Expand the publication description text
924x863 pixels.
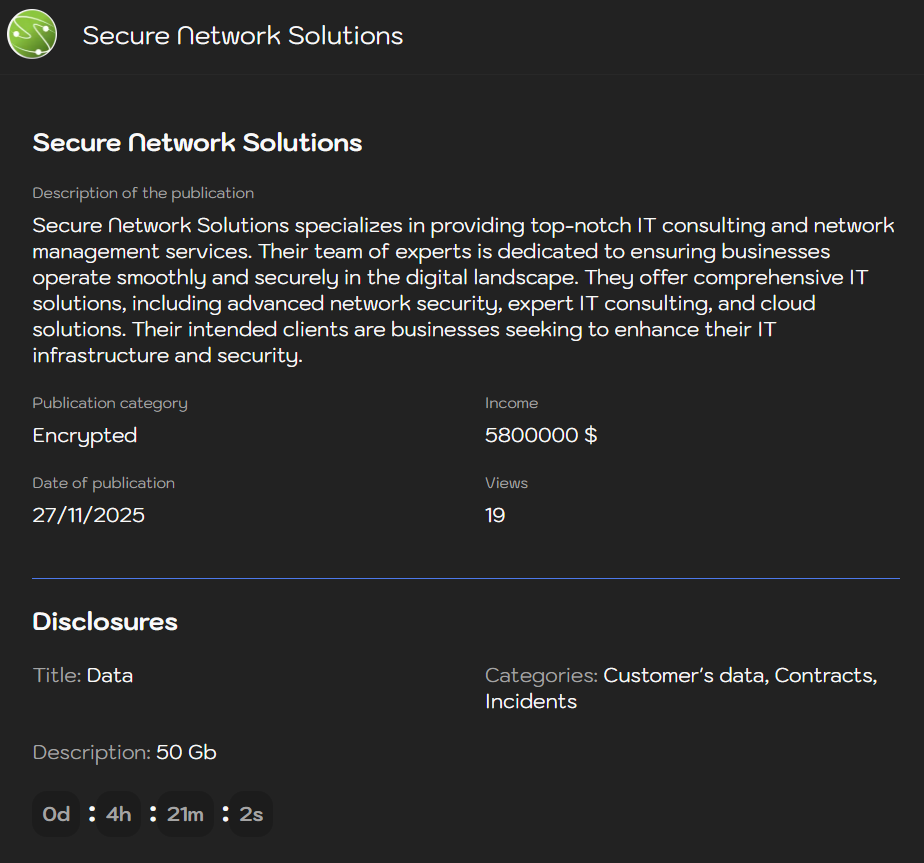coord(462,290)
